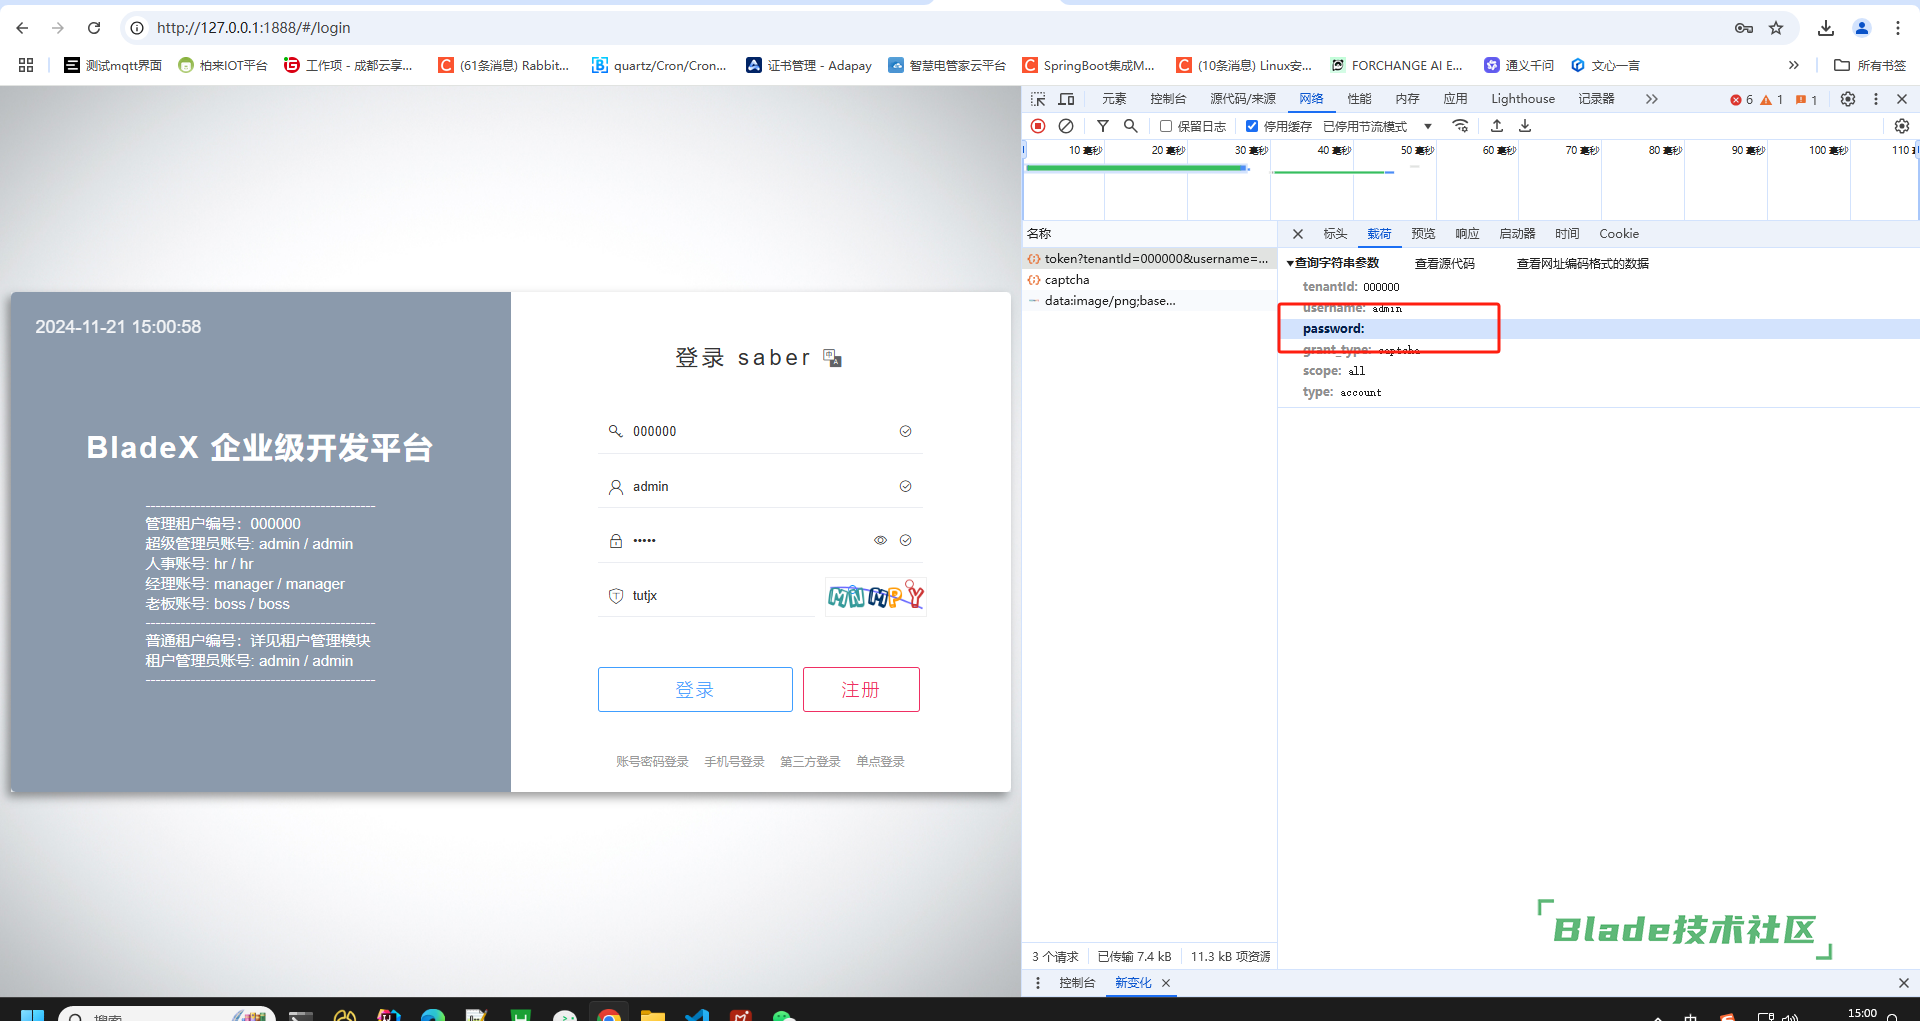This screenshot has height=1021, width=1920.
Task: Open the apps grid in bookmarks bar
Action: click(26, 65)
